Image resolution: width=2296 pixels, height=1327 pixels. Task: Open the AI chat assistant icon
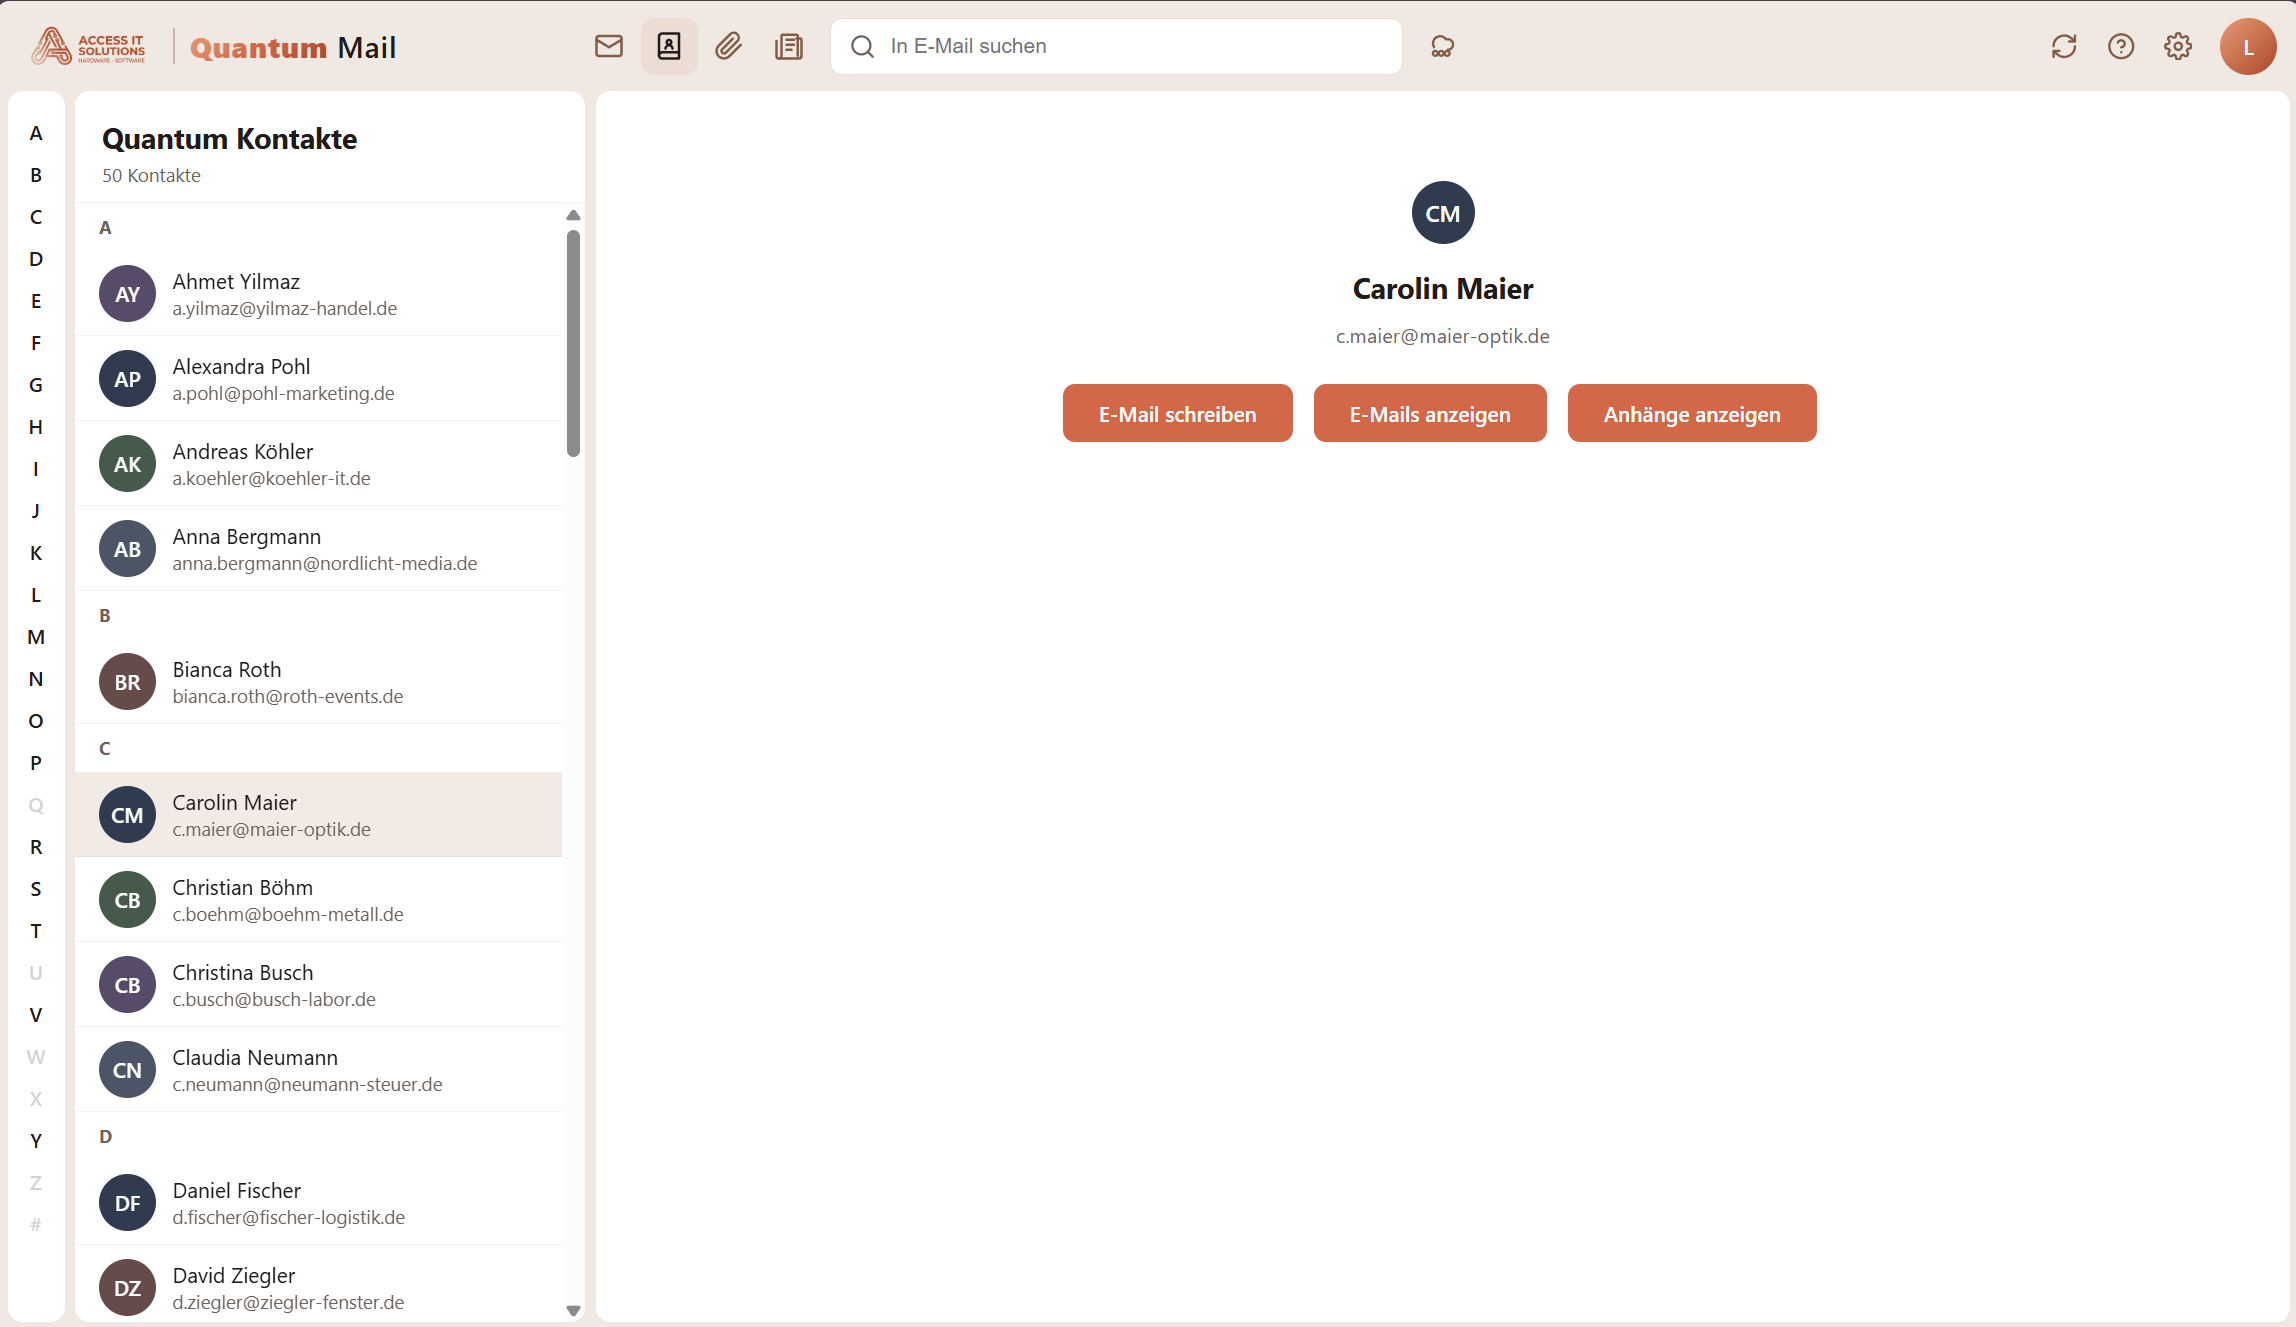[1442, 46]
